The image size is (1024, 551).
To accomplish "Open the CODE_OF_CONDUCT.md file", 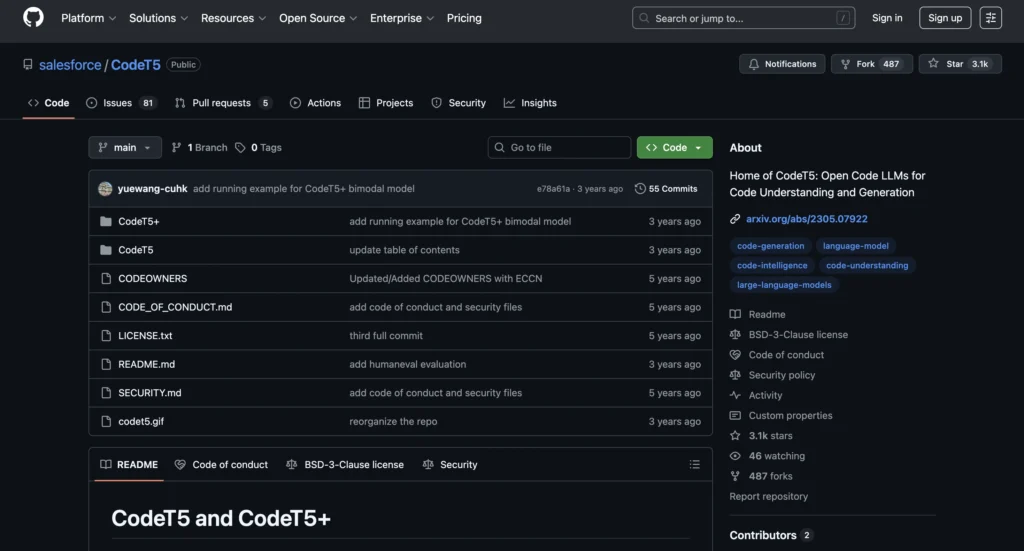I will pyautogui.click(x=175, y=307).
